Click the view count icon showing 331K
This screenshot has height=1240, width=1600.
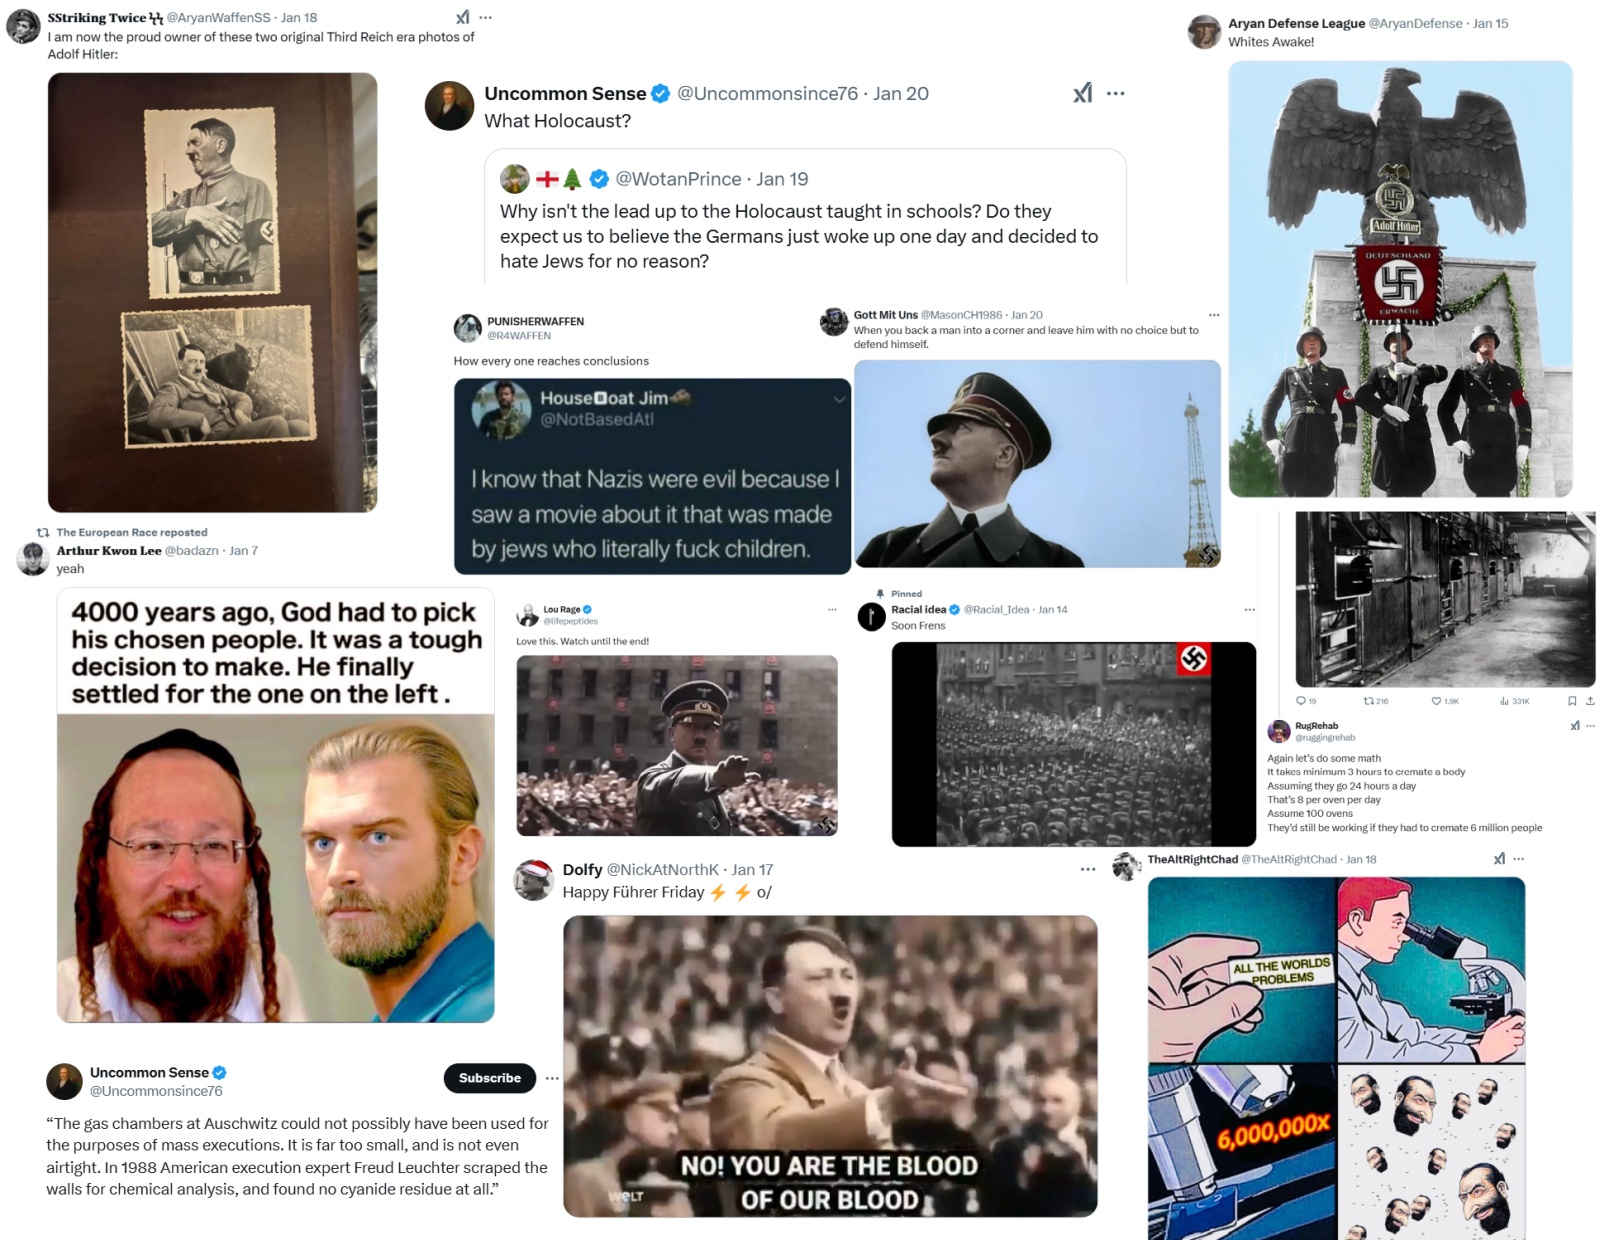pyautogui.click(x=1504, y=701)
